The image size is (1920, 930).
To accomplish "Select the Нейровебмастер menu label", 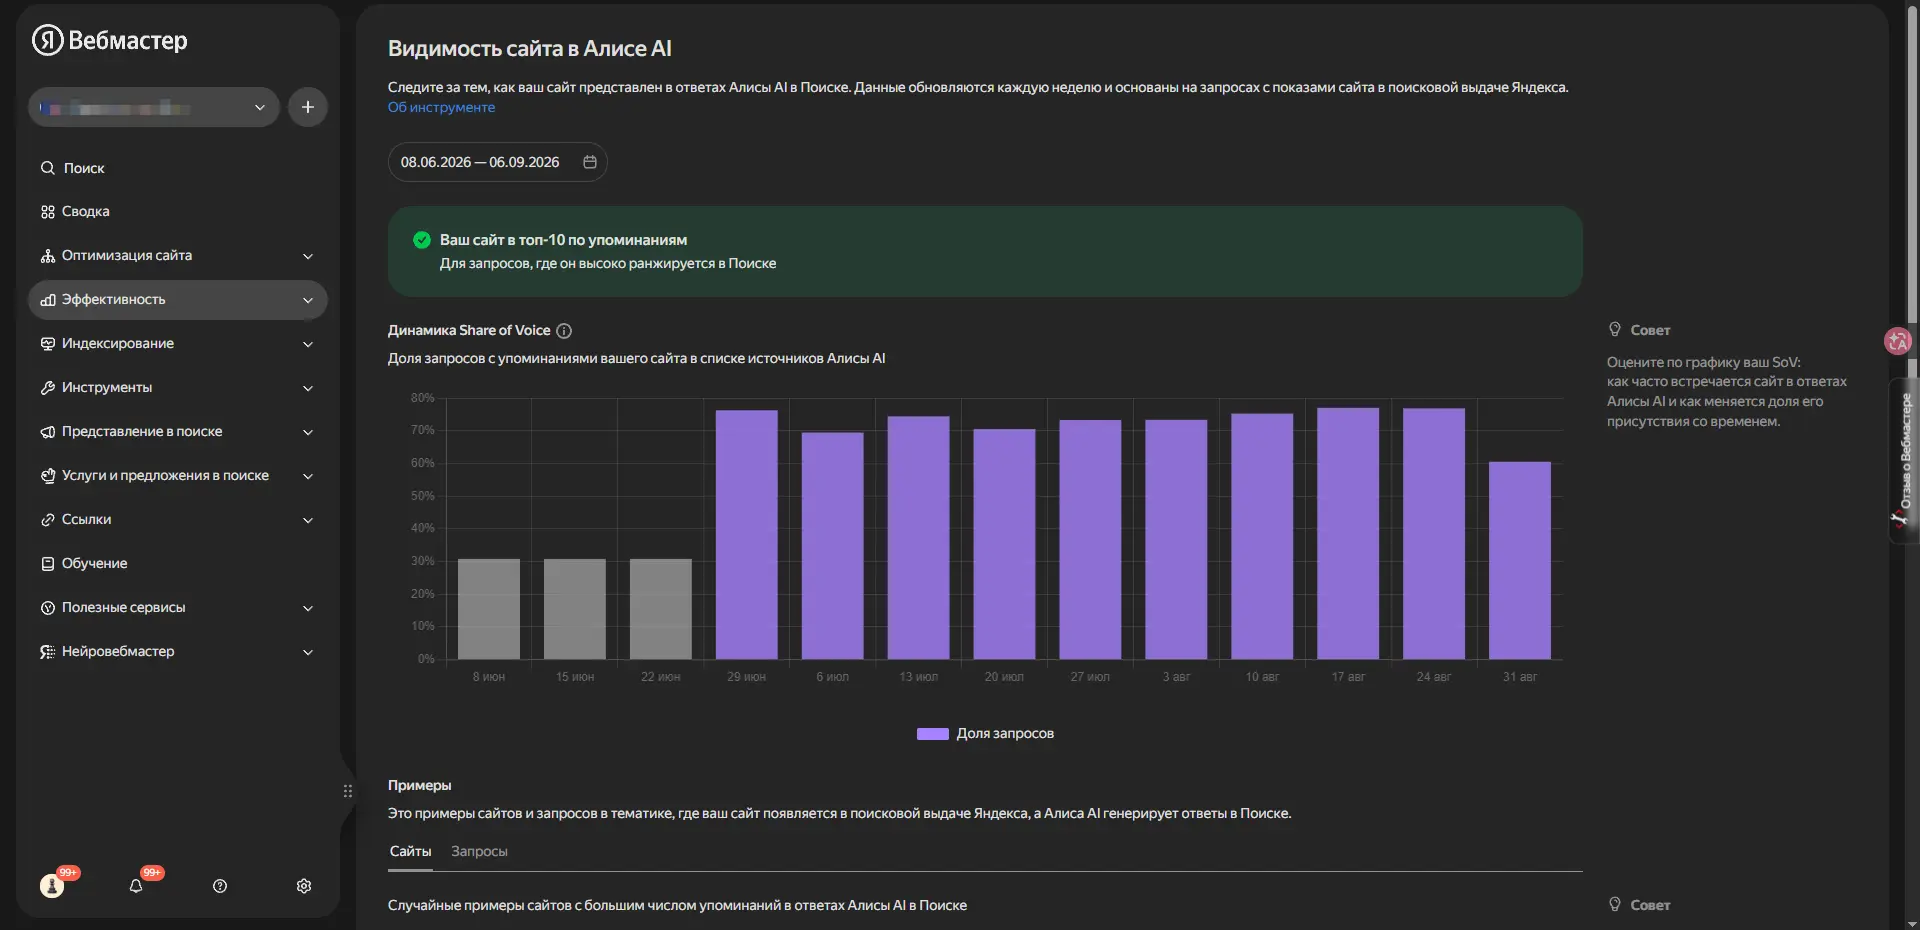I will click(118, 652).
